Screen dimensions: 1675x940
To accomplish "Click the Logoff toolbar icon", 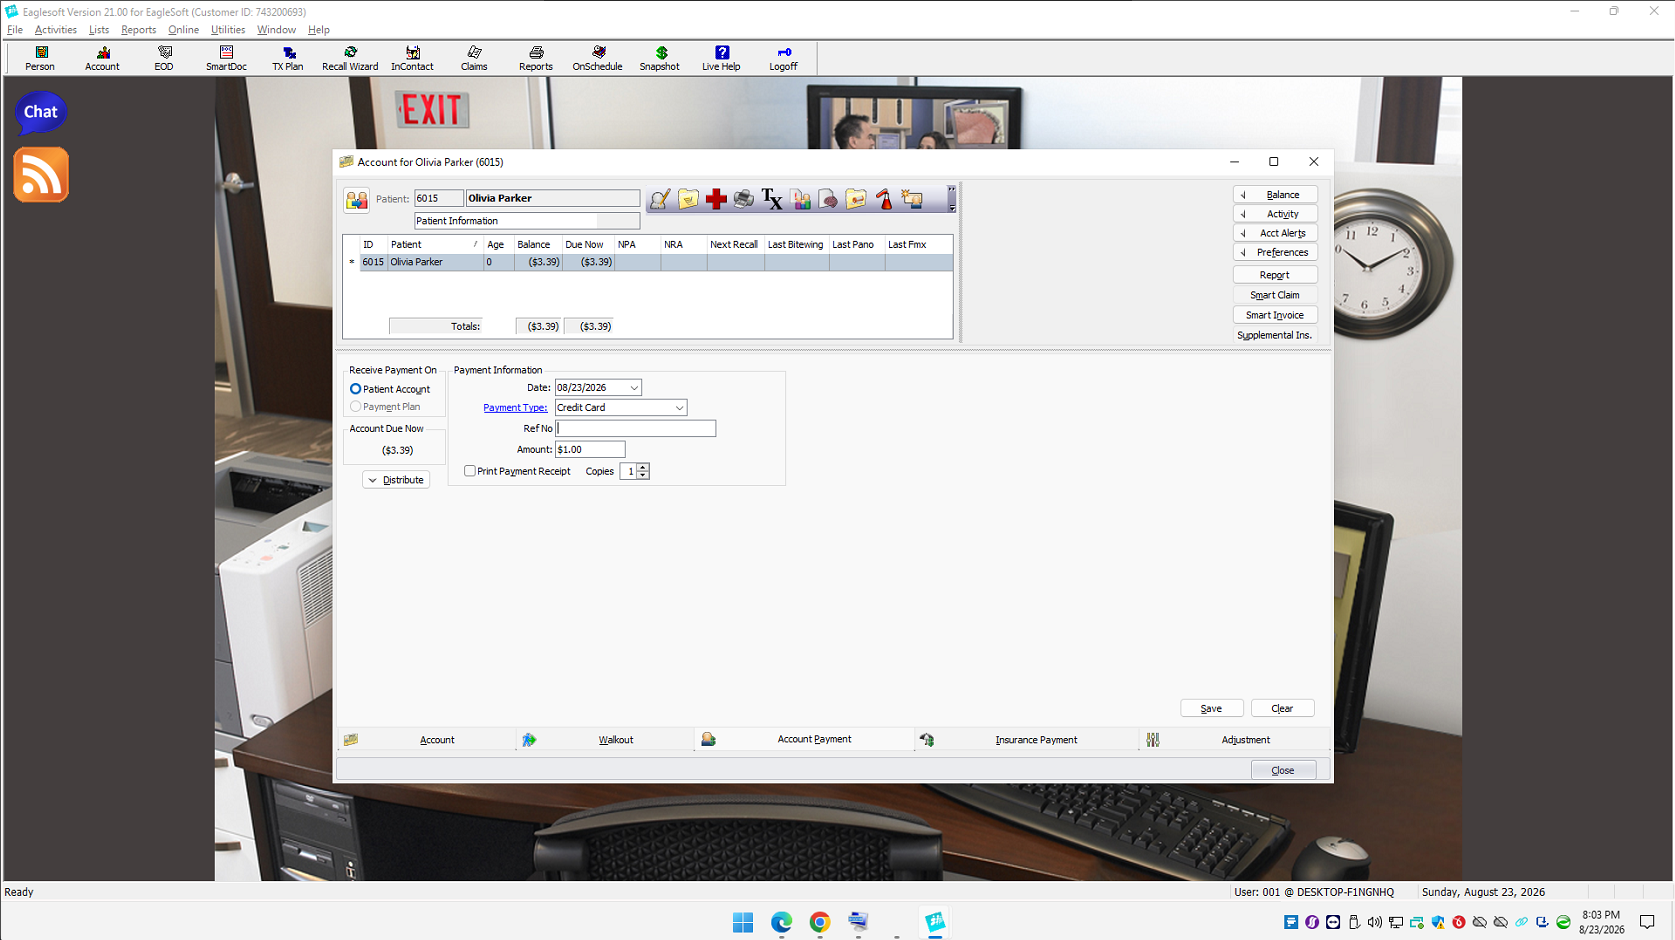I will (x=783, y=58).
